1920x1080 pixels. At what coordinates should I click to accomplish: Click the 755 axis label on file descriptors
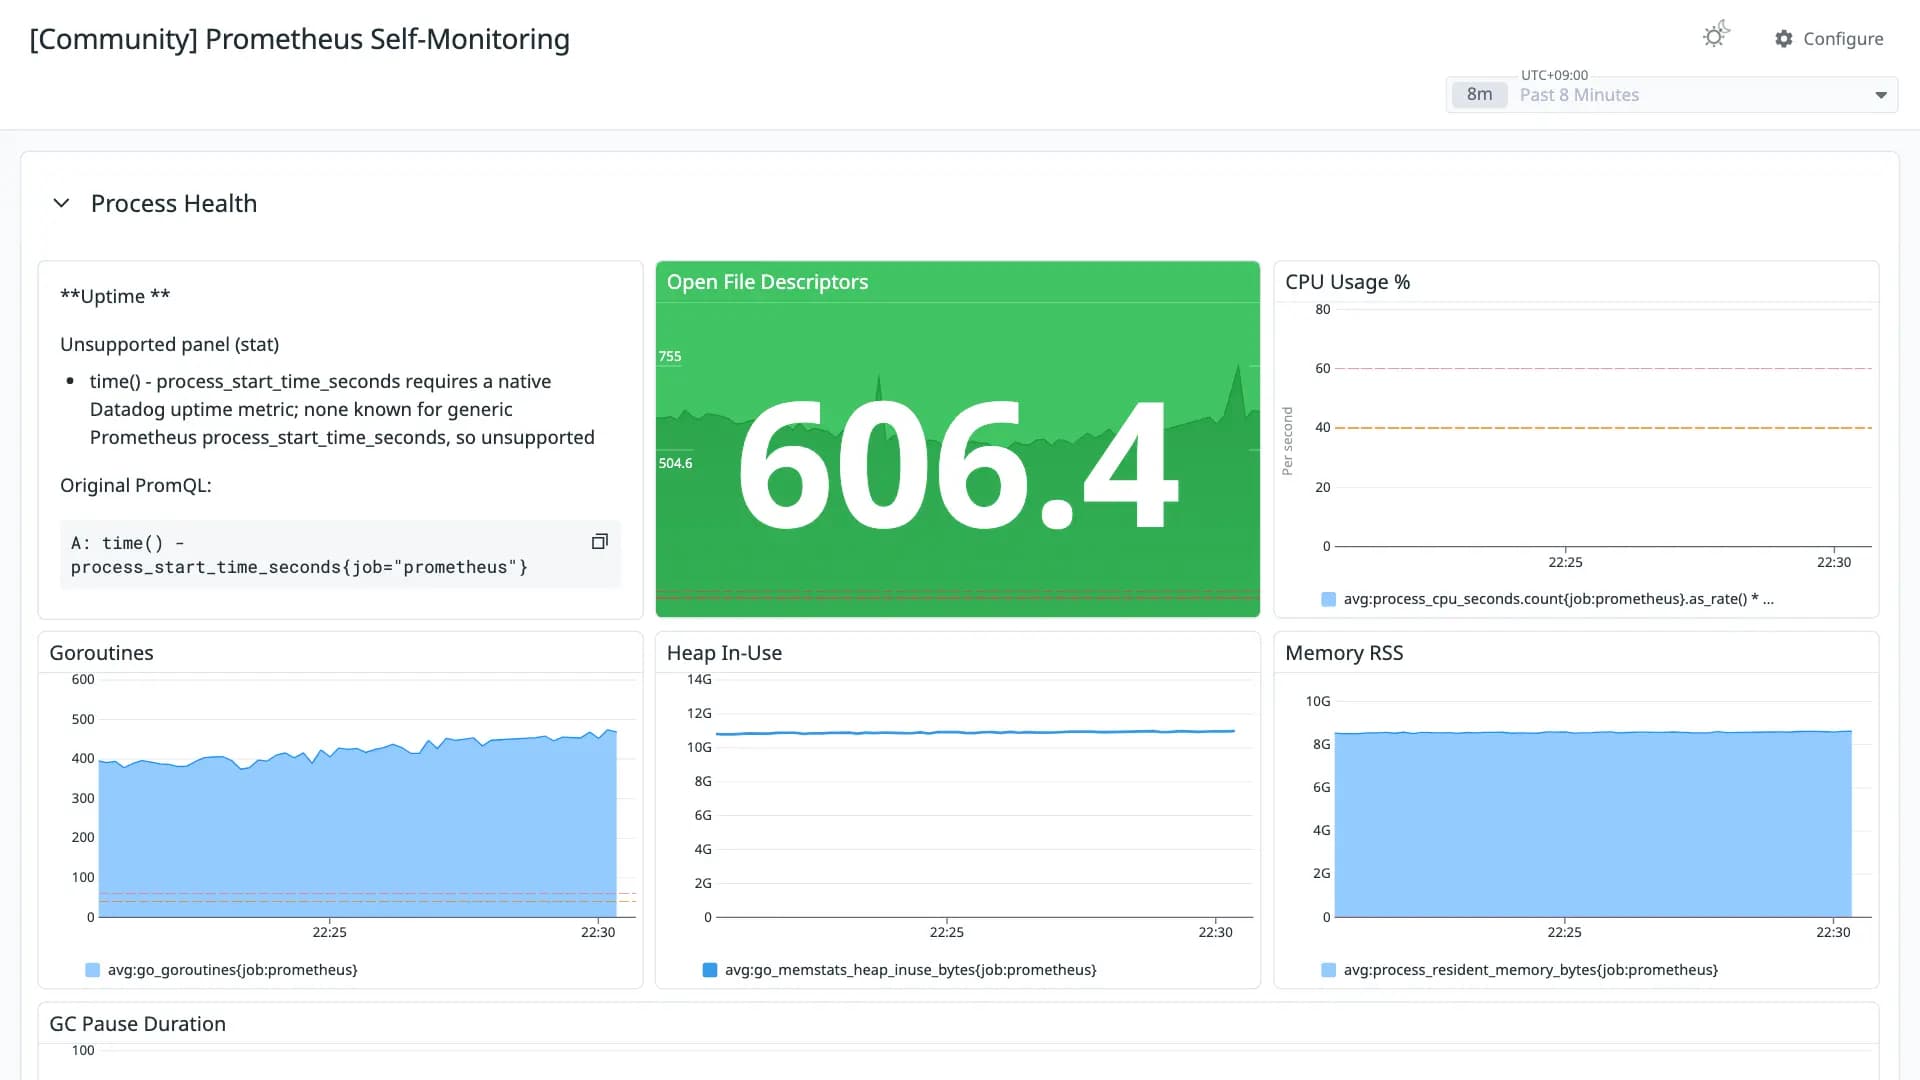tap(669, 356)
